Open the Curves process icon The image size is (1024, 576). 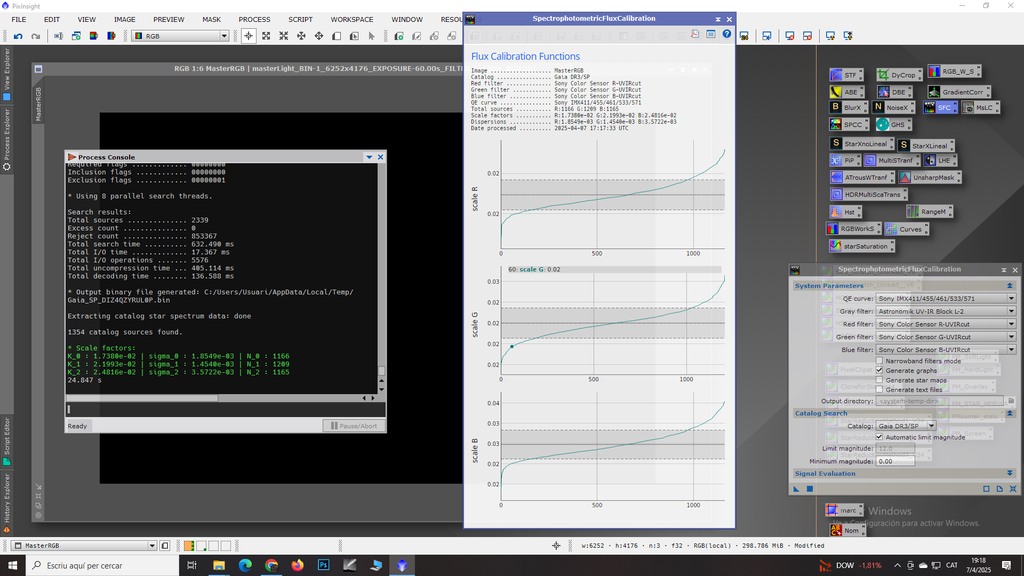pos(906,229)
